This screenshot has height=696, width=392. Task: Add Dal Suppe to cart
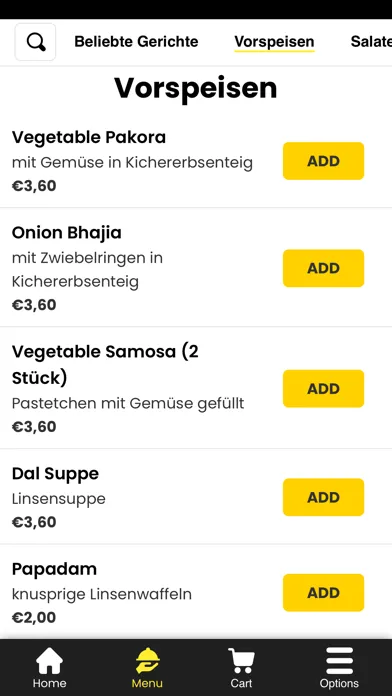point(324,497)
